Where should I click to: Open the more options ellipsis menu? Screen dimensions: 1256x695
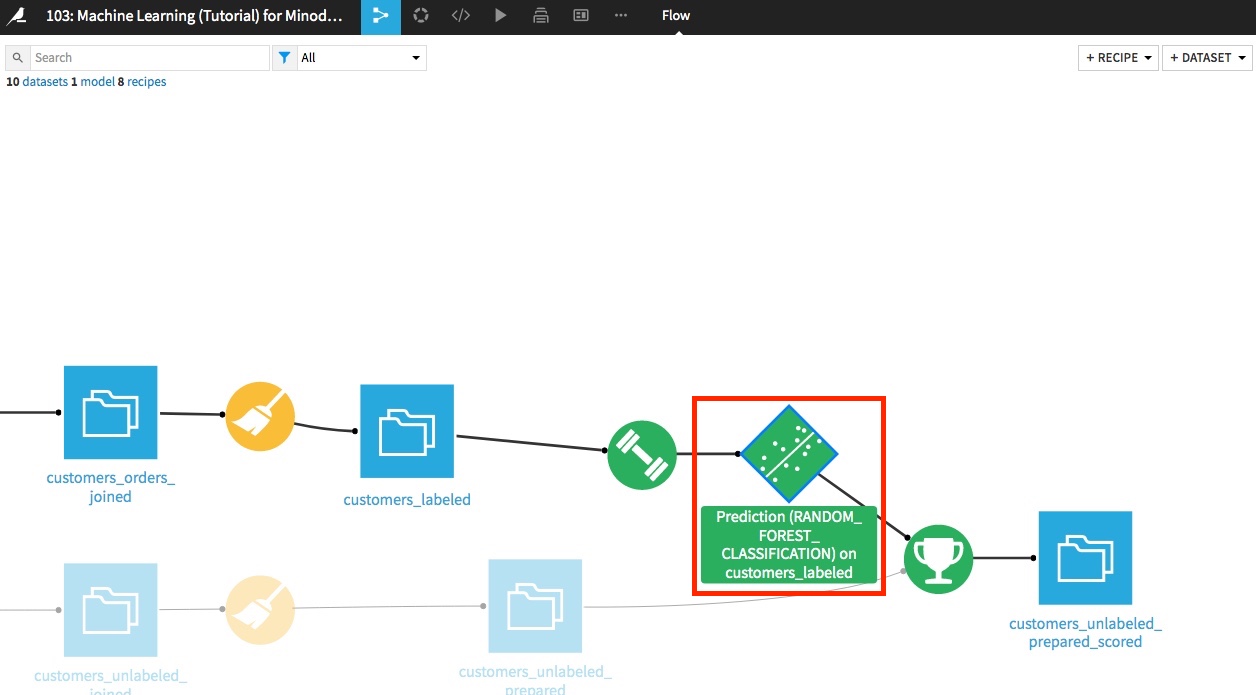click(x=621, y=16)
